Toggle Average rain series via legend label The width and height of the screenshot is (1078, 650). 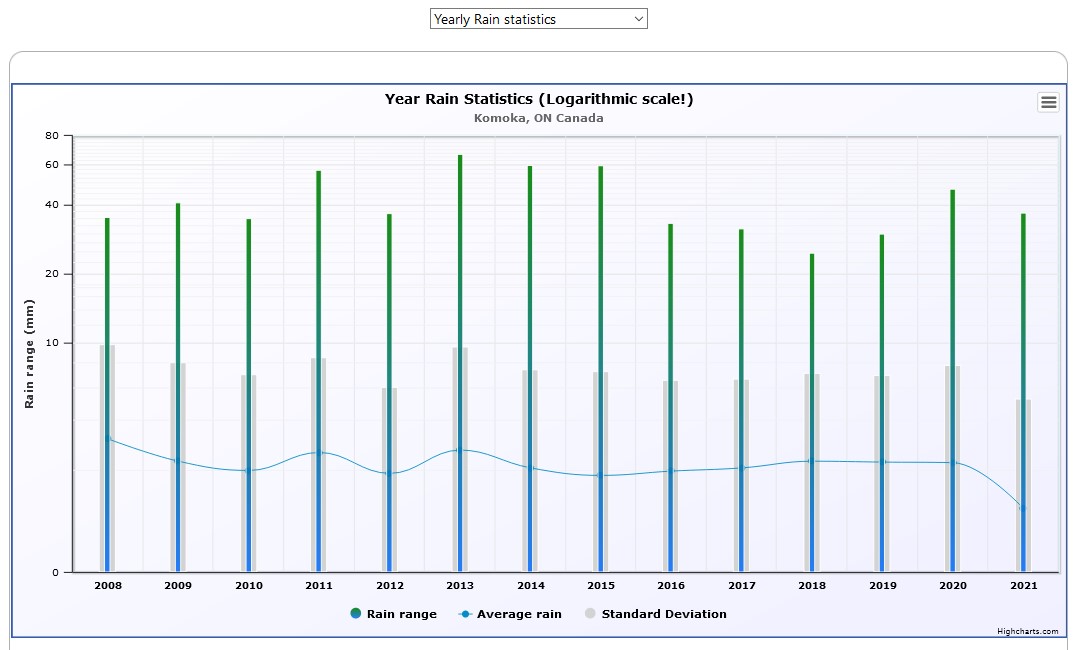click(x=519, y=614)
